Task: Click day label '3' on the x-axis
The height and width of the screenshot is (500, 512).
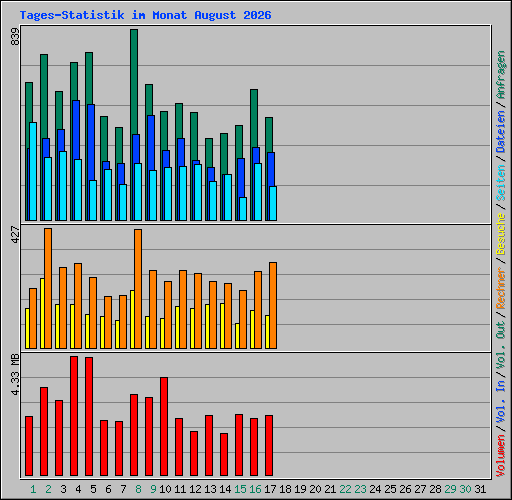Action: [63, 489]
